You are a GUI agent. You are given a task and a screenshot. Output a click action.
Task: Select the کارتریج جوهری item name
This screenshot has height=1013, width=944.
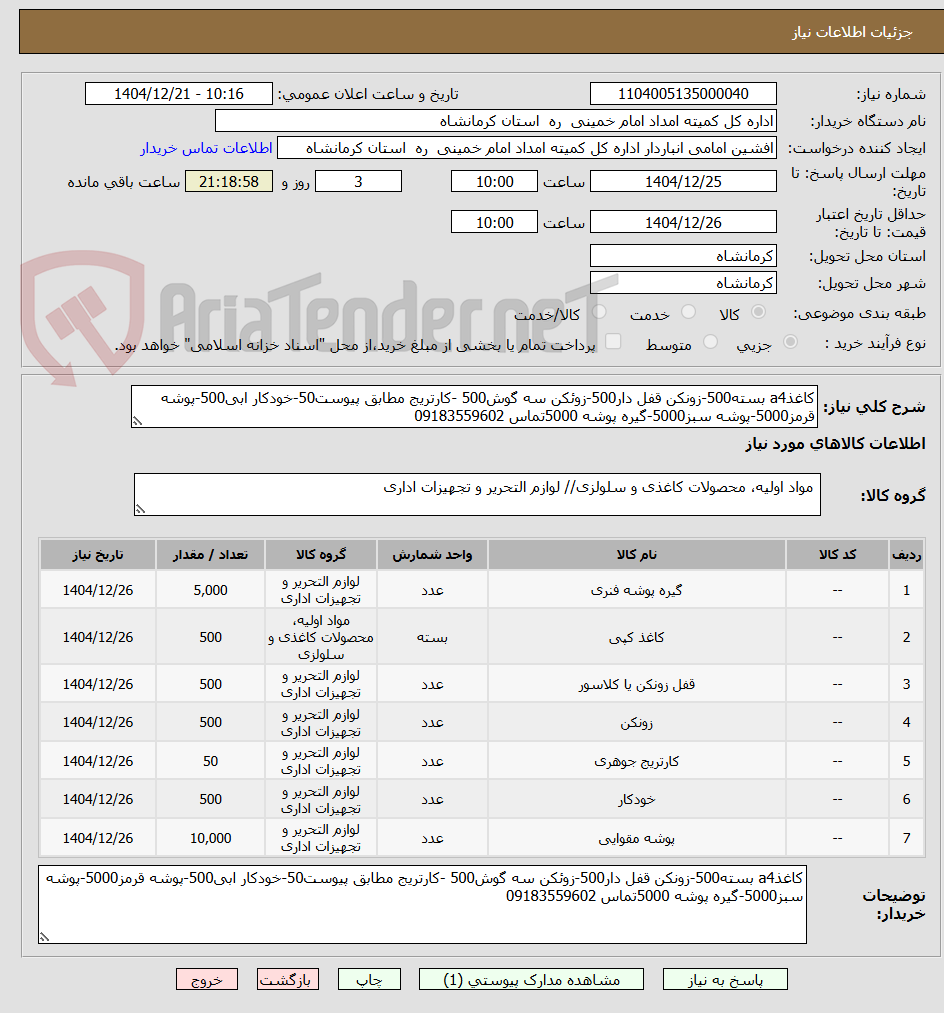(636, 761)
